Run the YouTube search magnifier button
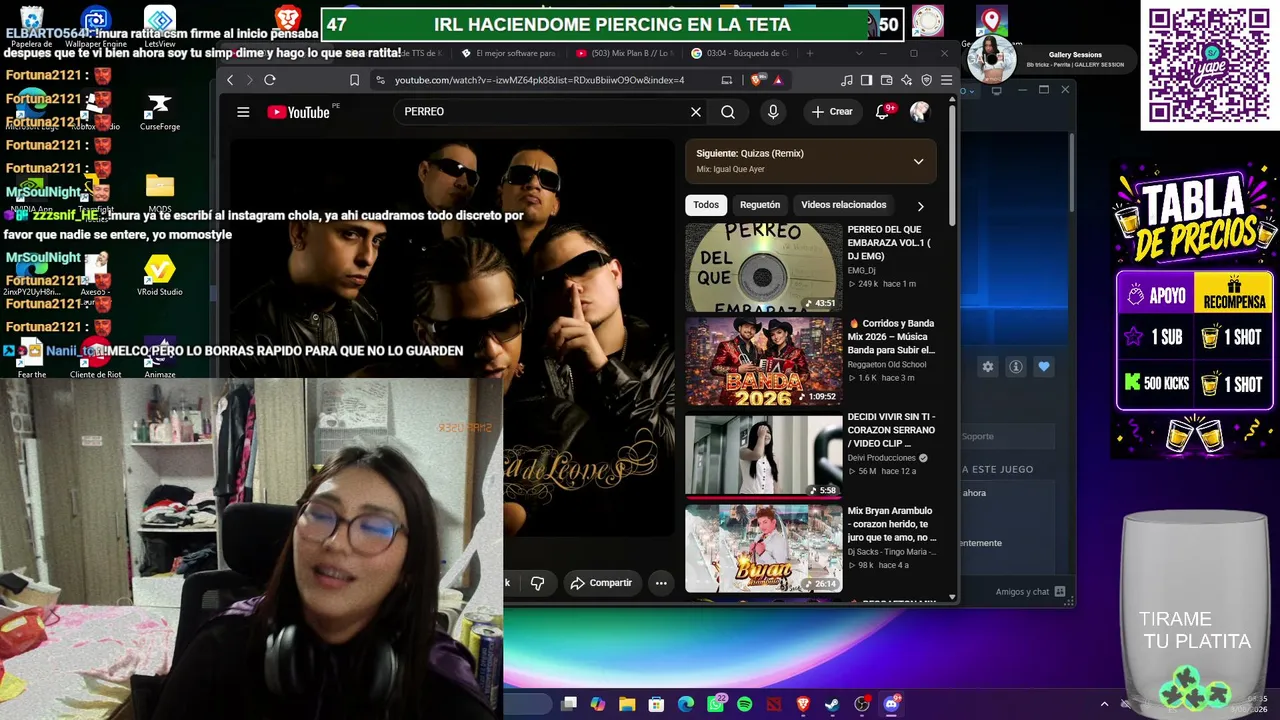The width and height of the screenshot is (1280, 720). [728, 112]
